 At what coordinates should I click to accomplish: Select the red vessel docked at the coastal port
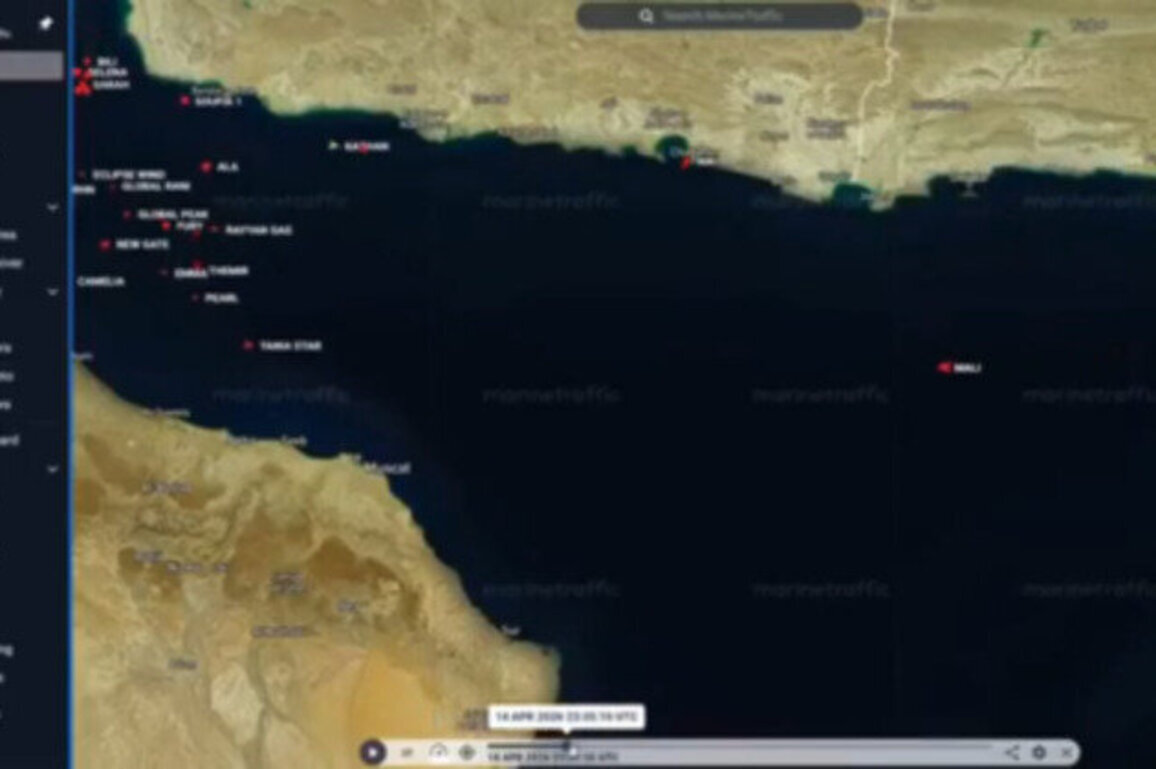[x=686, y=163]
